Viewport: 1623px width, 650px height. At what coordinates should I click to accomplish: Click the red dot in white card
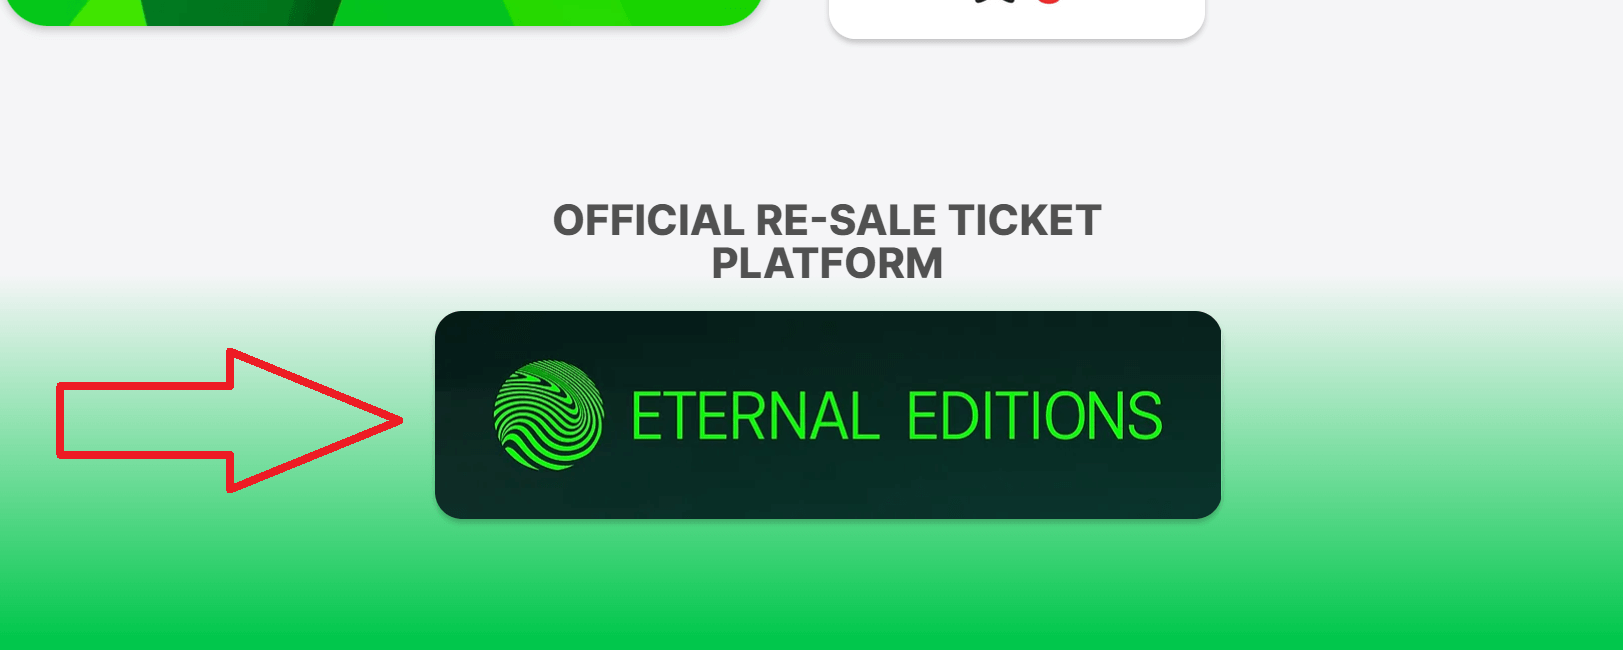pos(1047,1)
